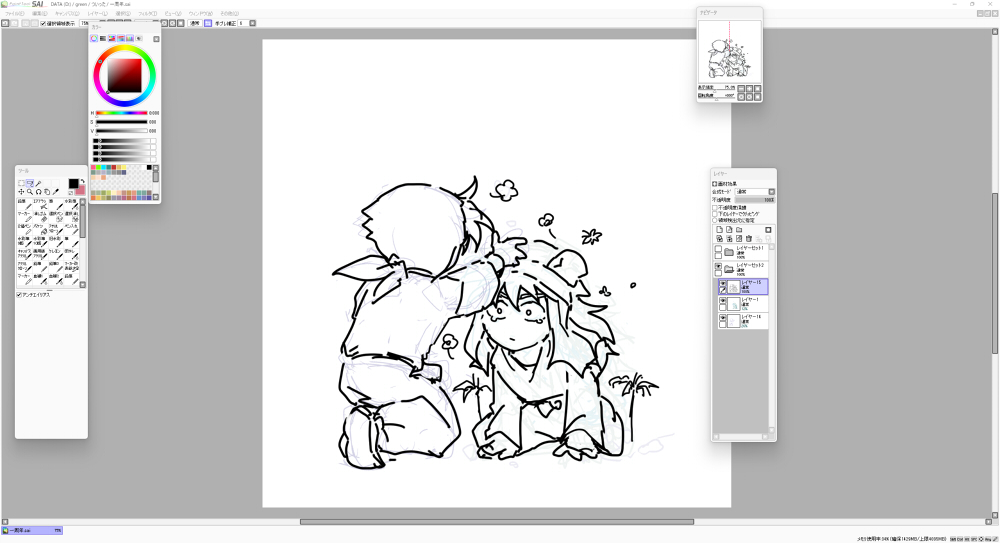Collapse the レイヤーセット2 layer folder
This screenshot has height=543, width=1000.
[728, 269]
